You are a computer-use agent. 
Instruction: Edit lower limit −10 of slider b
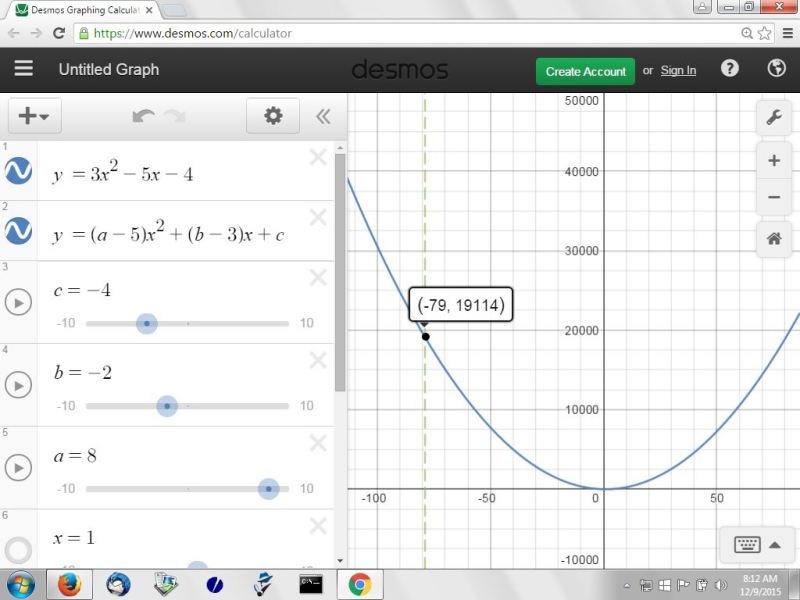[66, 406]
